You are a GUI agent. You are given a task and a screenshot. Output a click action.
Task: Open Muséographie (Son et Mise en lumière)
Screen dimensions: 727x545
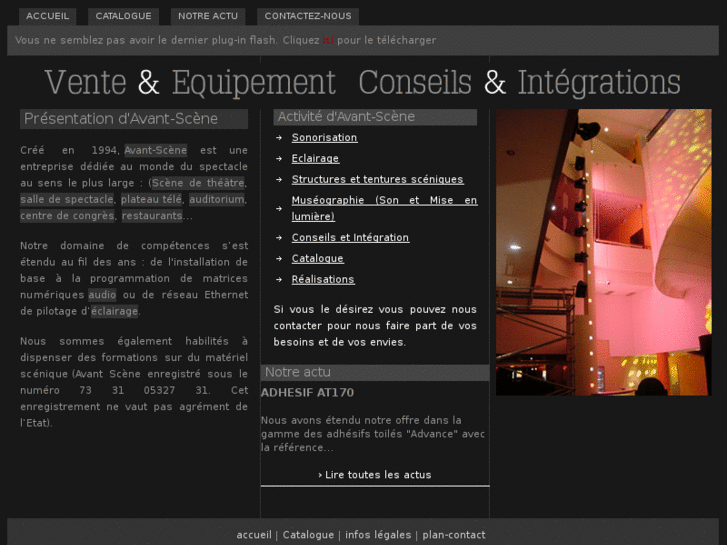click(384, 208)
